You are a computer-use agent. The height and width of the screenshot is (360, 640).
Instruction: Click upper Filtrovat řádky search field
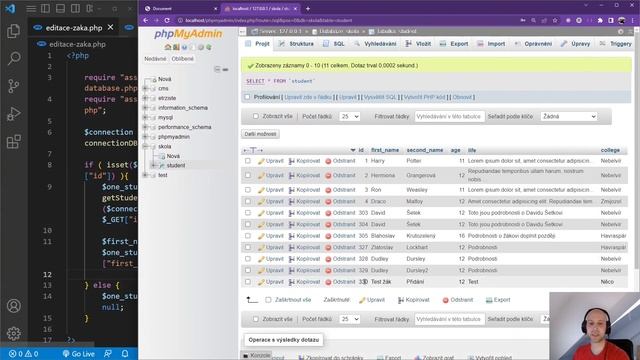449,116
